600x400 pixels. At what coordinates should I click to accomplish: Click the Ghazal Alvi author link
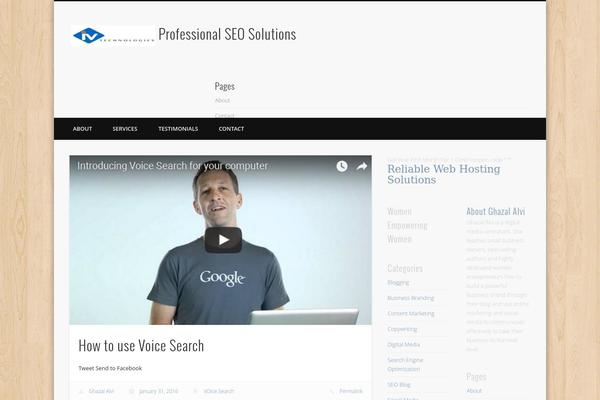(x=101, y=391)
